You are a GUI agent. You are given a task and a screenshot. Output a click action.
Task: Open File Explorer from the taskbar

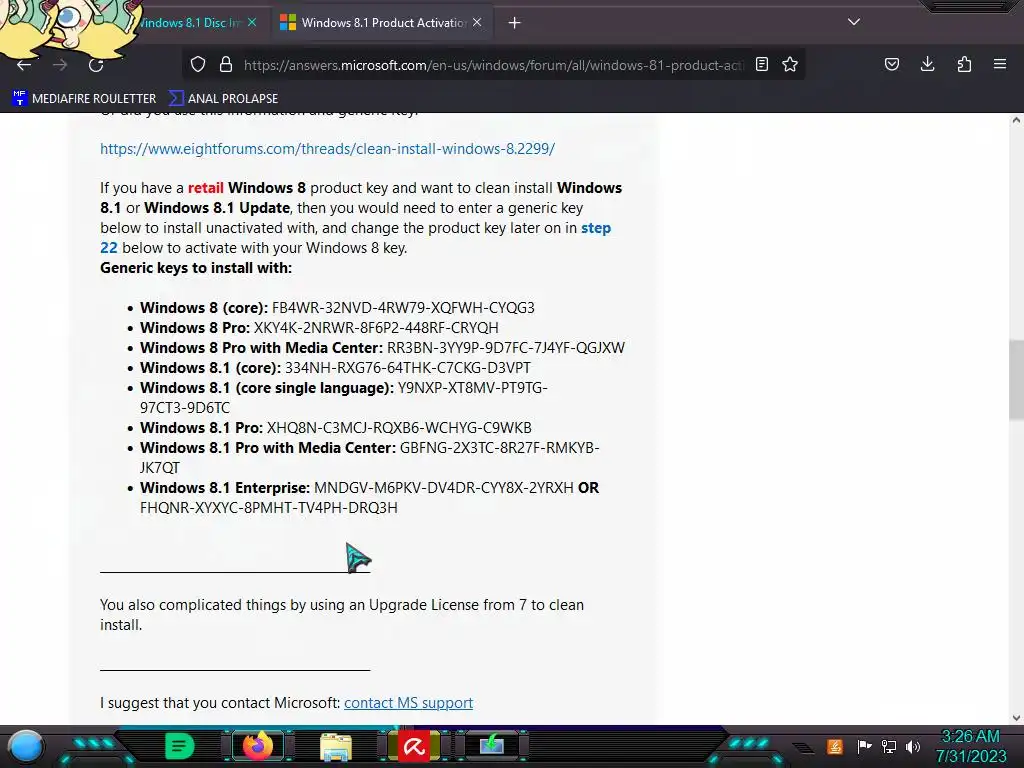pos(336,746)
